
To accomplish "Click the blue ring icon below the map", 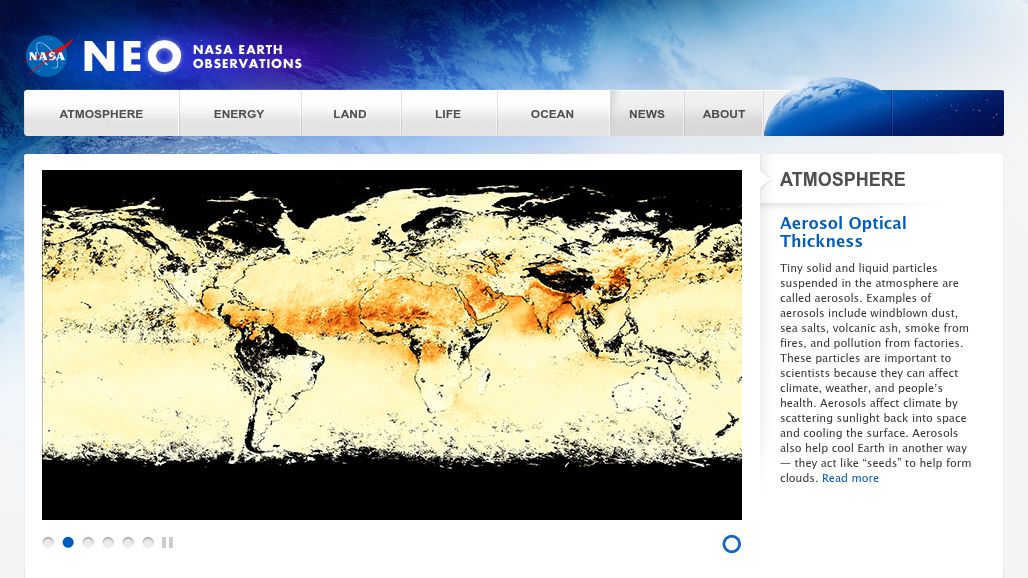I will [731, 544].
